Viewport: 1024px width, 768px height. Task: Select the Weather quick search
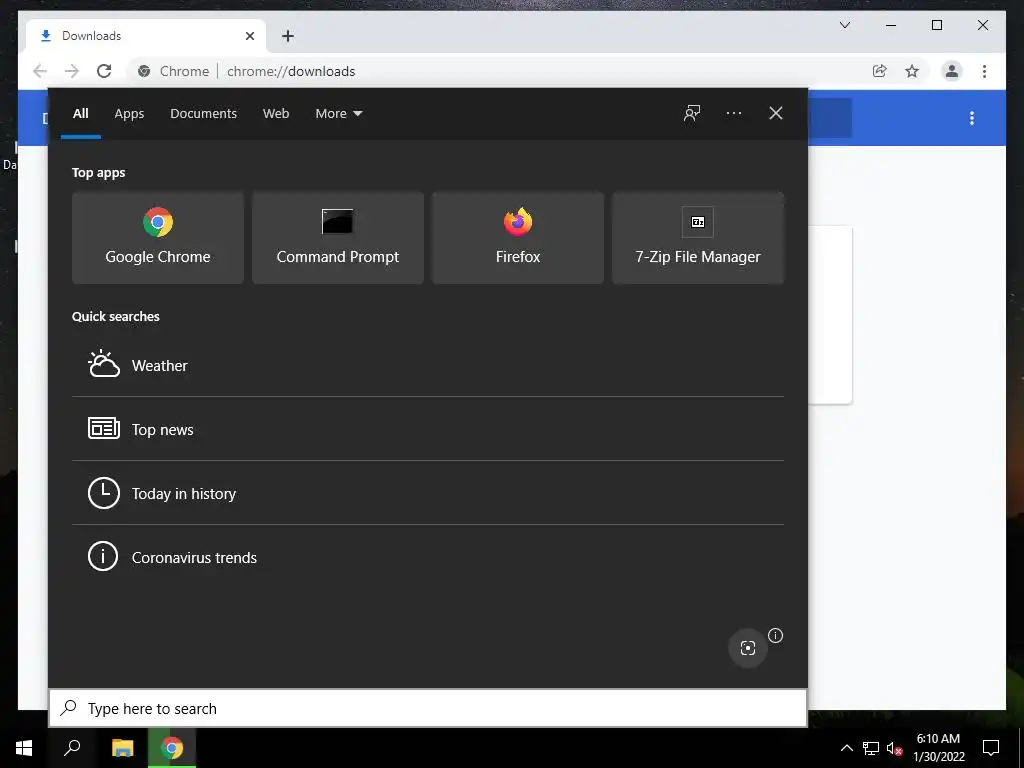(x=428, y=365)
